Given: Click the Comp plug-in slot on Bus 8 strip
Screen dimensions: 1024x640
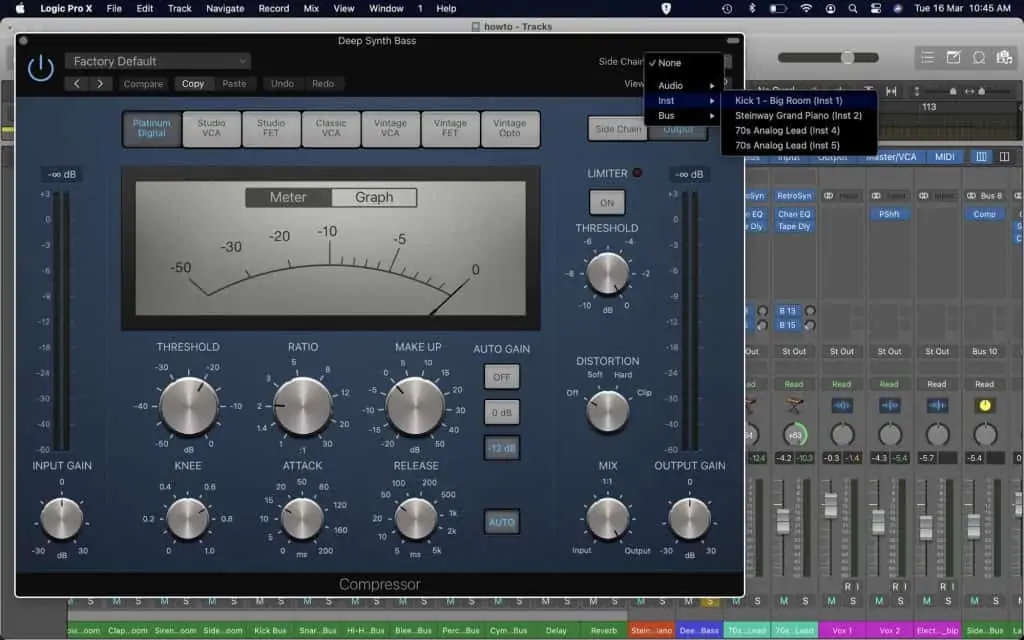Looking at the screenshot, I should click(985, 214).
